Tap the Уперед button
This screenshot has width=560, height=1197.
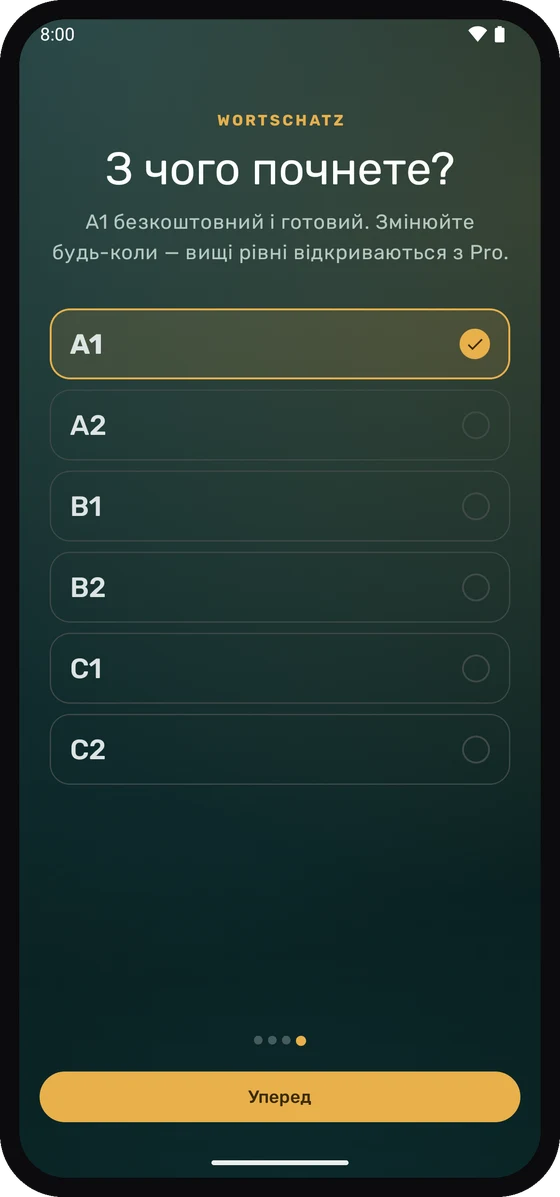tap(280, 1097)
